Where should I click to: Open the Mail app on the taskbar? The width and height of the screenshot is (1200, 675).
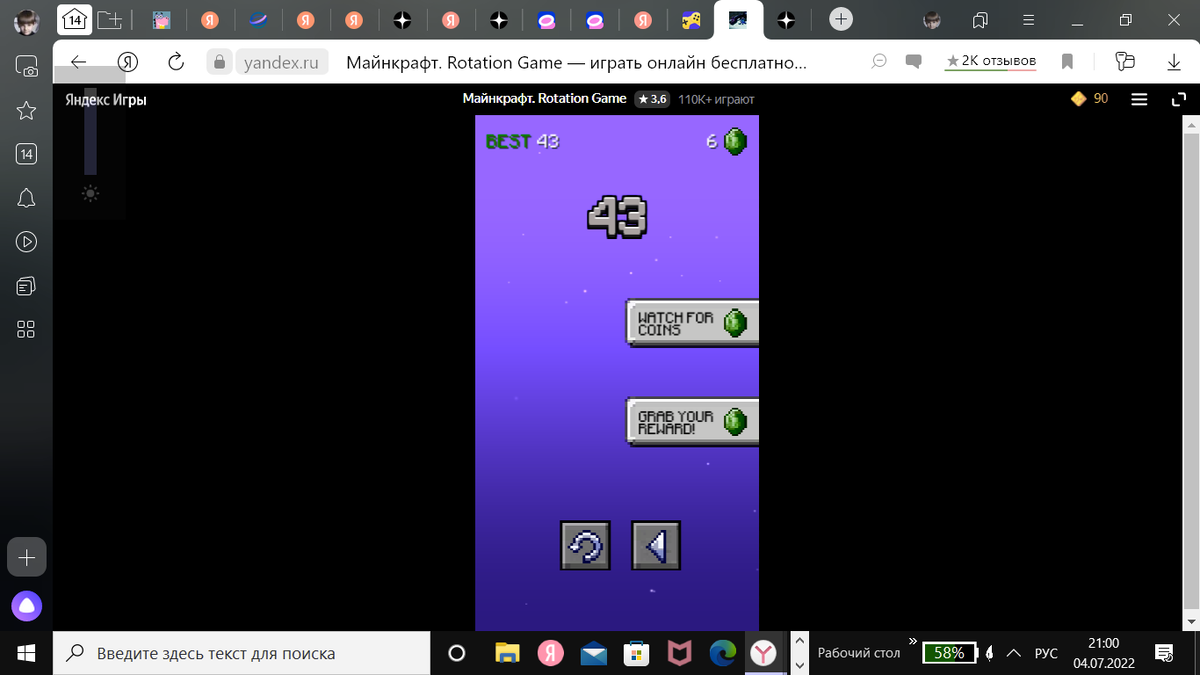tap(594, 653)
